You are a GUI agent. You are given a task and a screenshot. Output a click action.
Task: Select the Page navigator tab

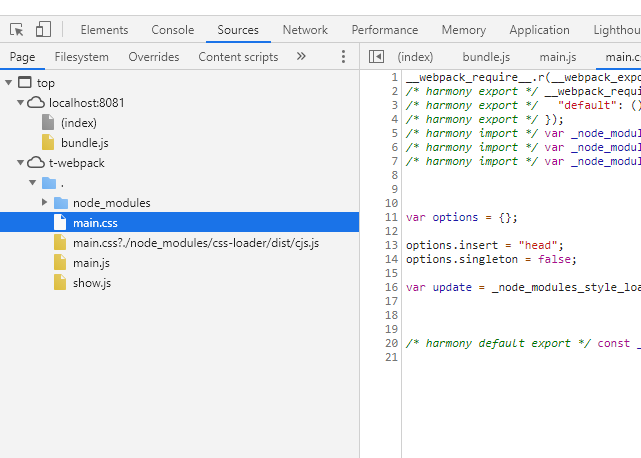22,57
